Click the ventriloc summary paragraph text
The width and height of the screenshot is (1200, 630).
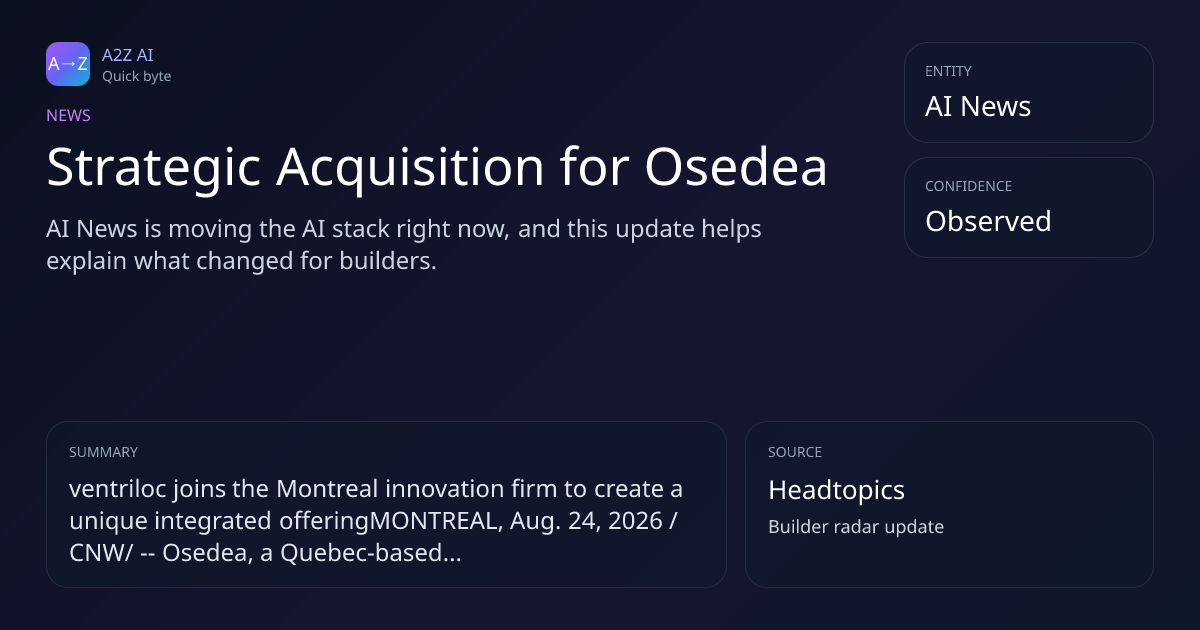point(376,520)
